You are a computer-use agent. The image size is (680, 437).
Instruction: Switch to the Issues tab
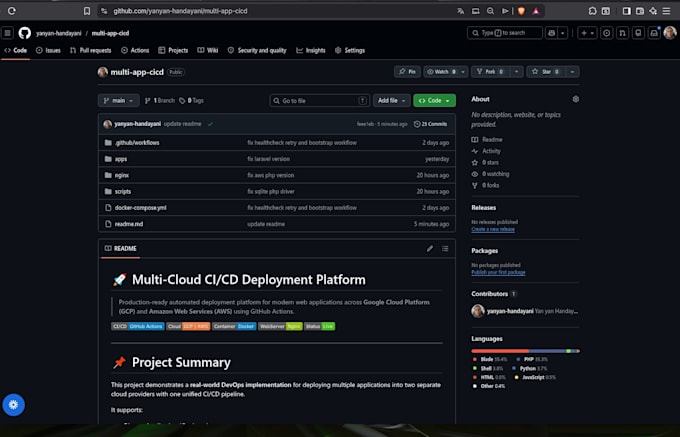point(48,50)
